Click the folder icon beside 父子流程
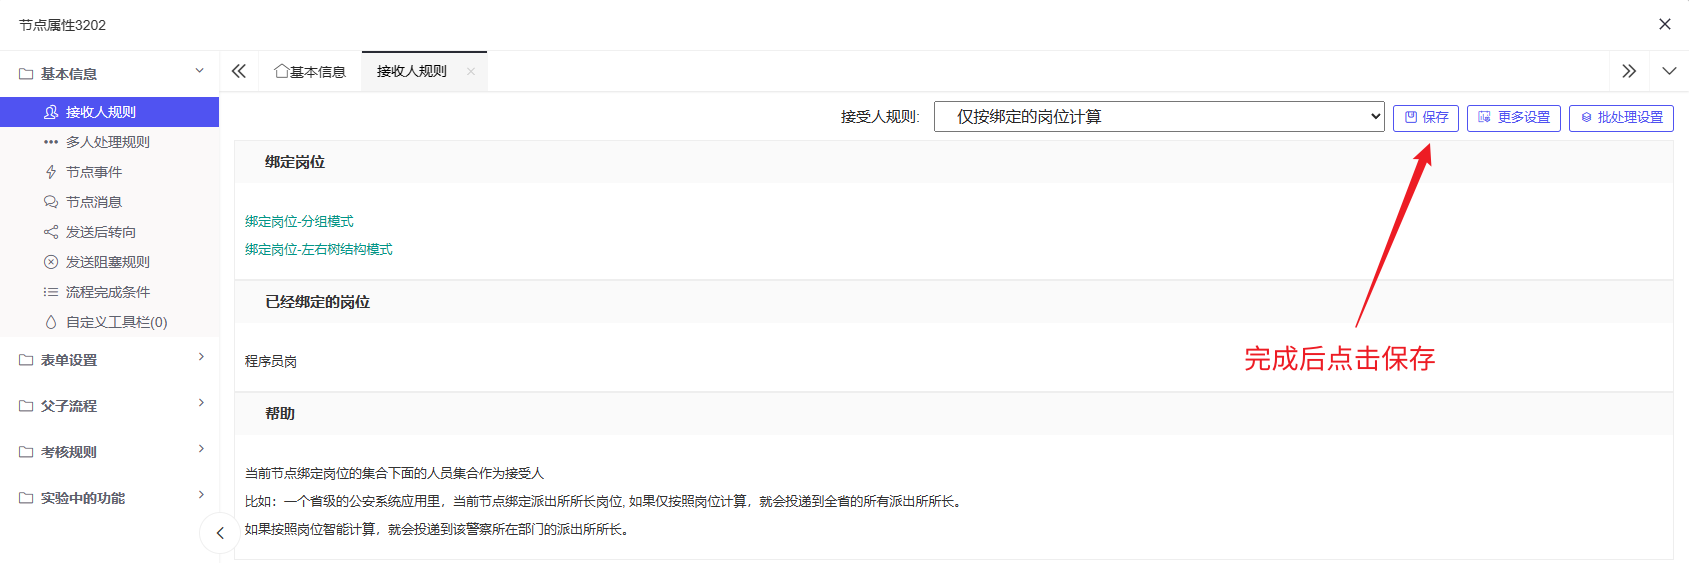This screenshot has height=563, width=1689. point(26,406)
